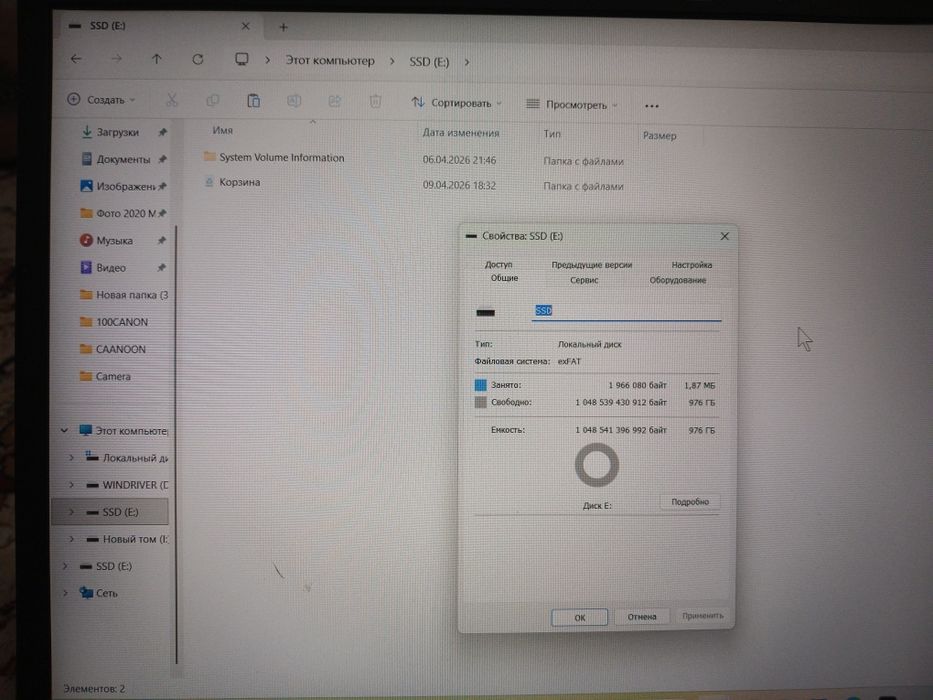Image resolution: width=933 pixels, height=700 pixels.
Task: Switch to Общие tab in properties
Action: pos(504,278)
